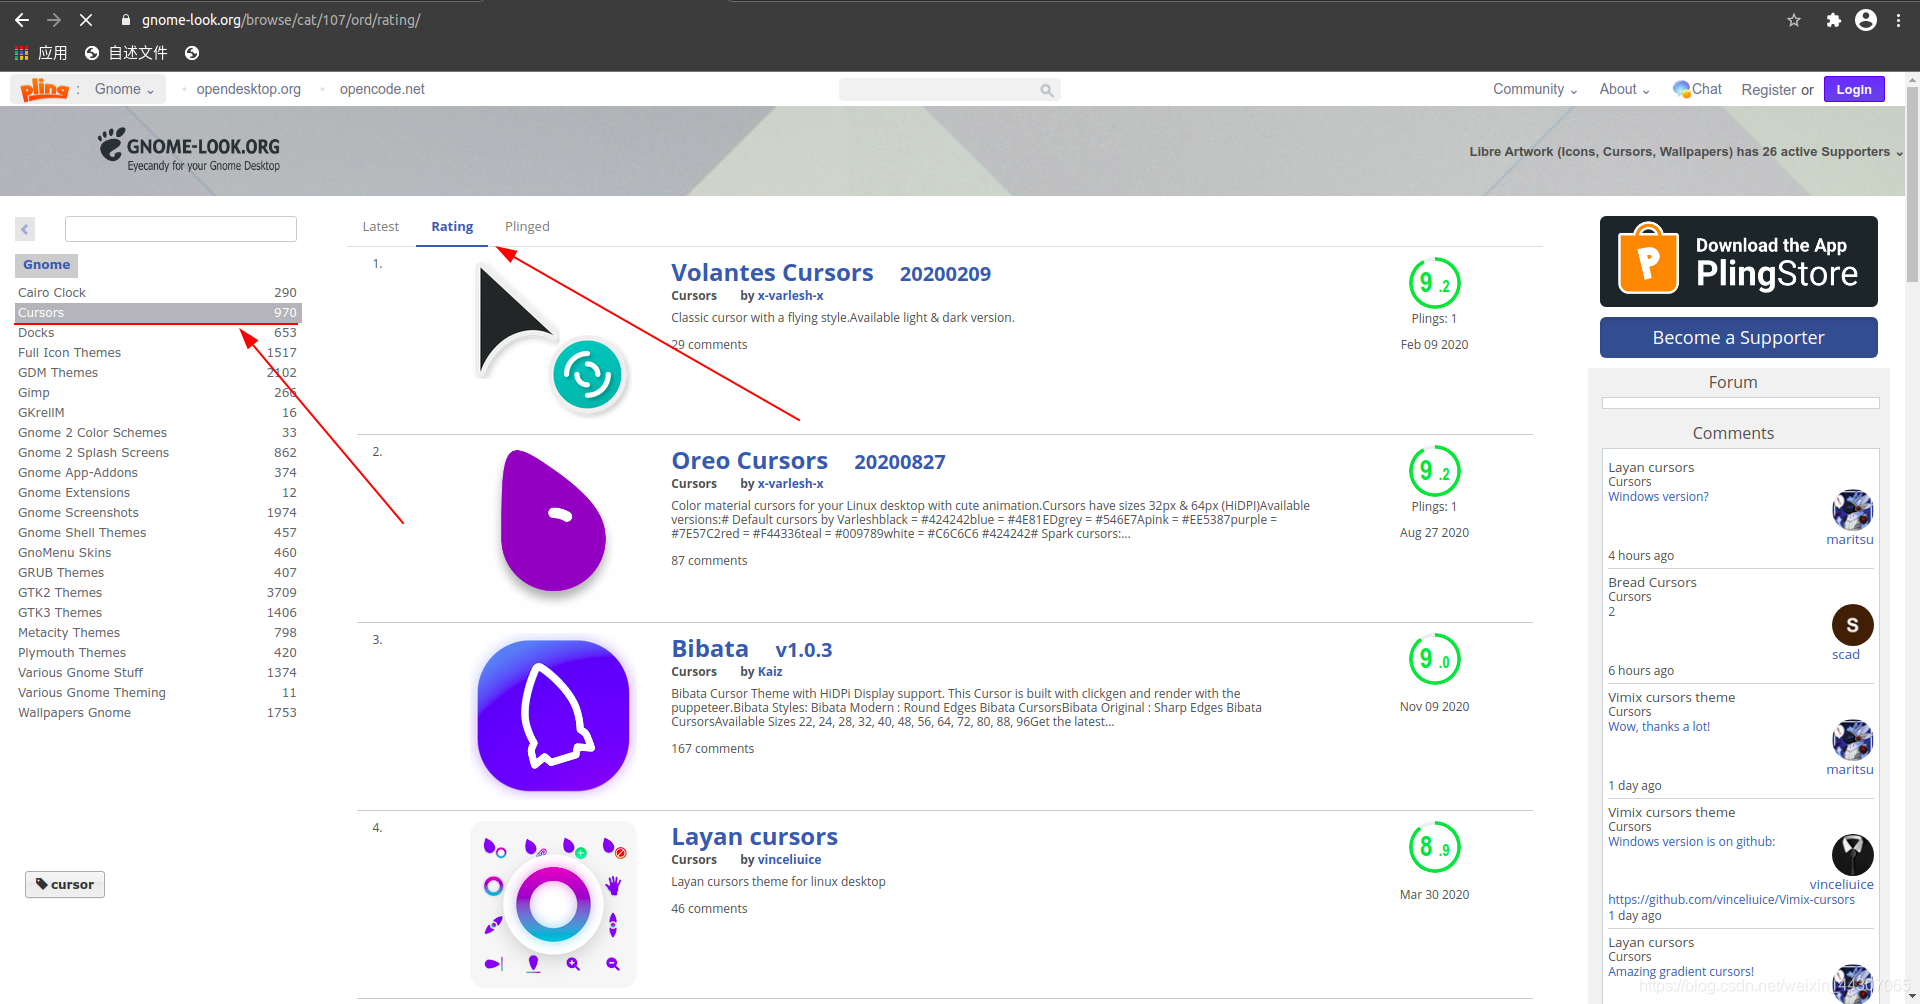Click the PlingStore app logo icon
1920x1004 pixels.
pos(1648,259)
